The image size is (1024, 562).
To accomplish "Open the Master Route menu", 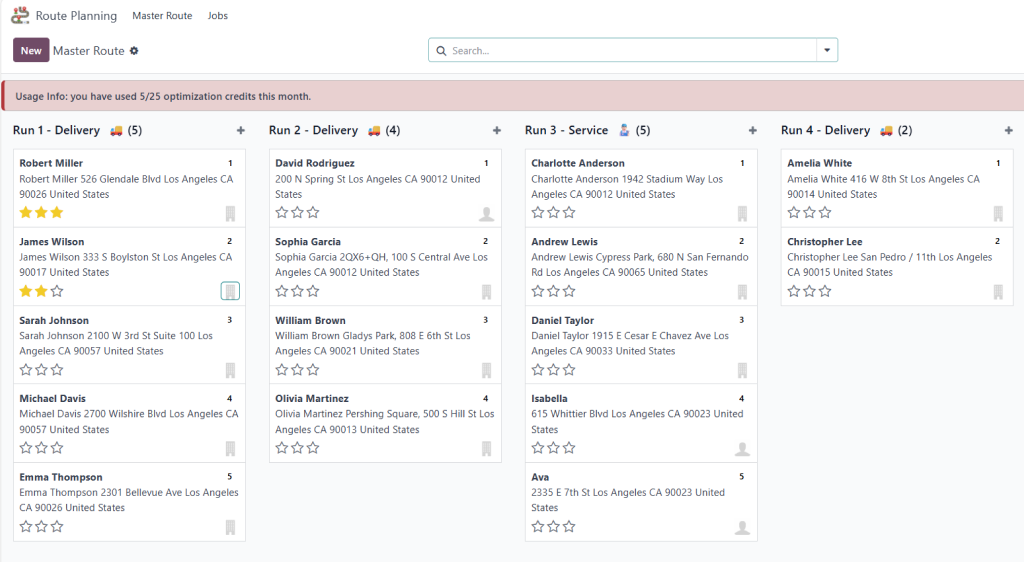I will click(162, 16).
